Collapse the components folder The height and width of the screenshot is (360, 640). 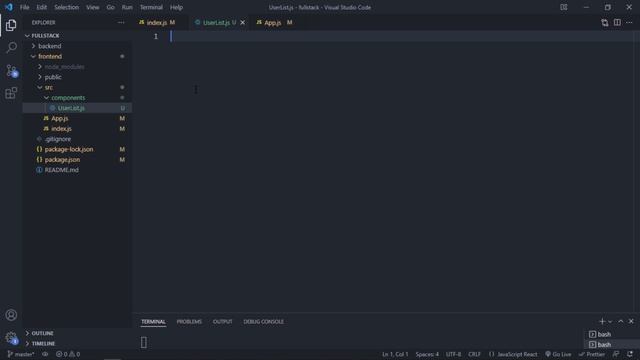pos(77,98)
